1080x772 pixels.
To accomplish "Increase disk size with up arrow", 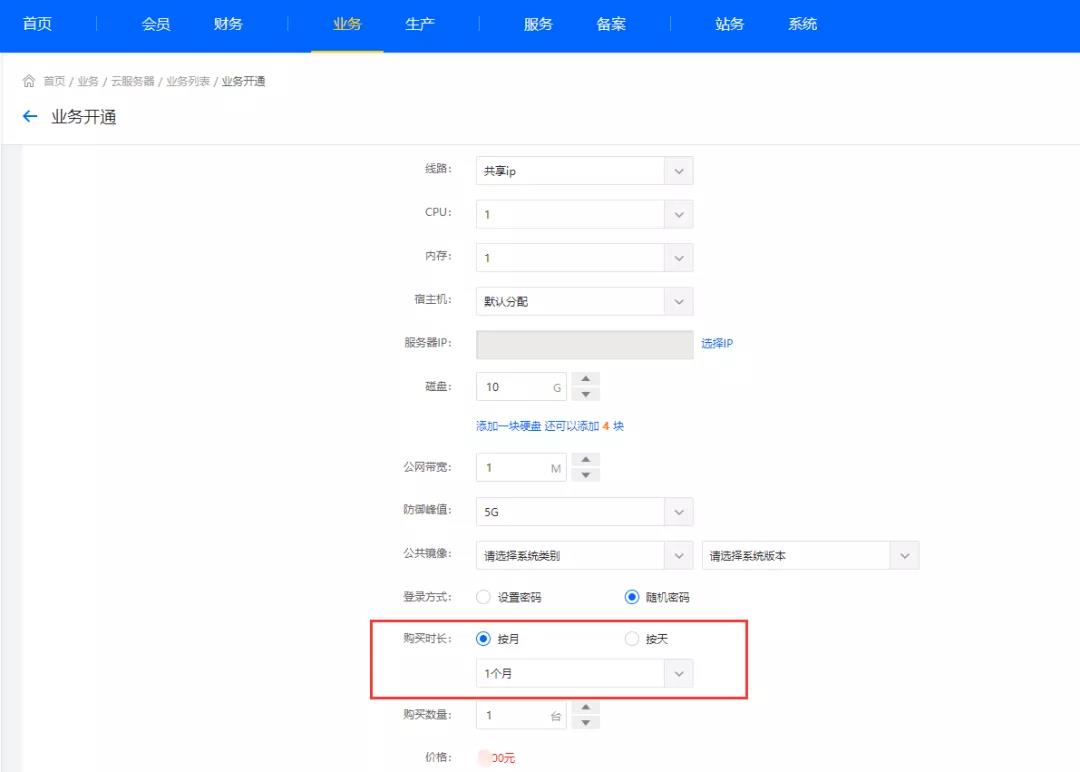I will coord(585,379).
